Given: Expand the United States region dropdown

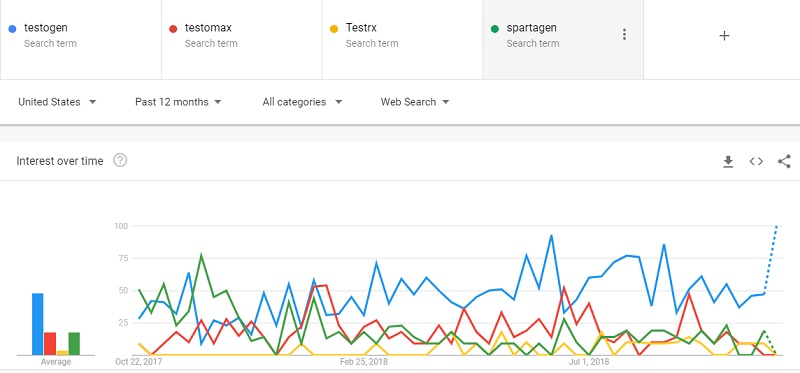Looking at the screenshot, I should click(57, 102).
